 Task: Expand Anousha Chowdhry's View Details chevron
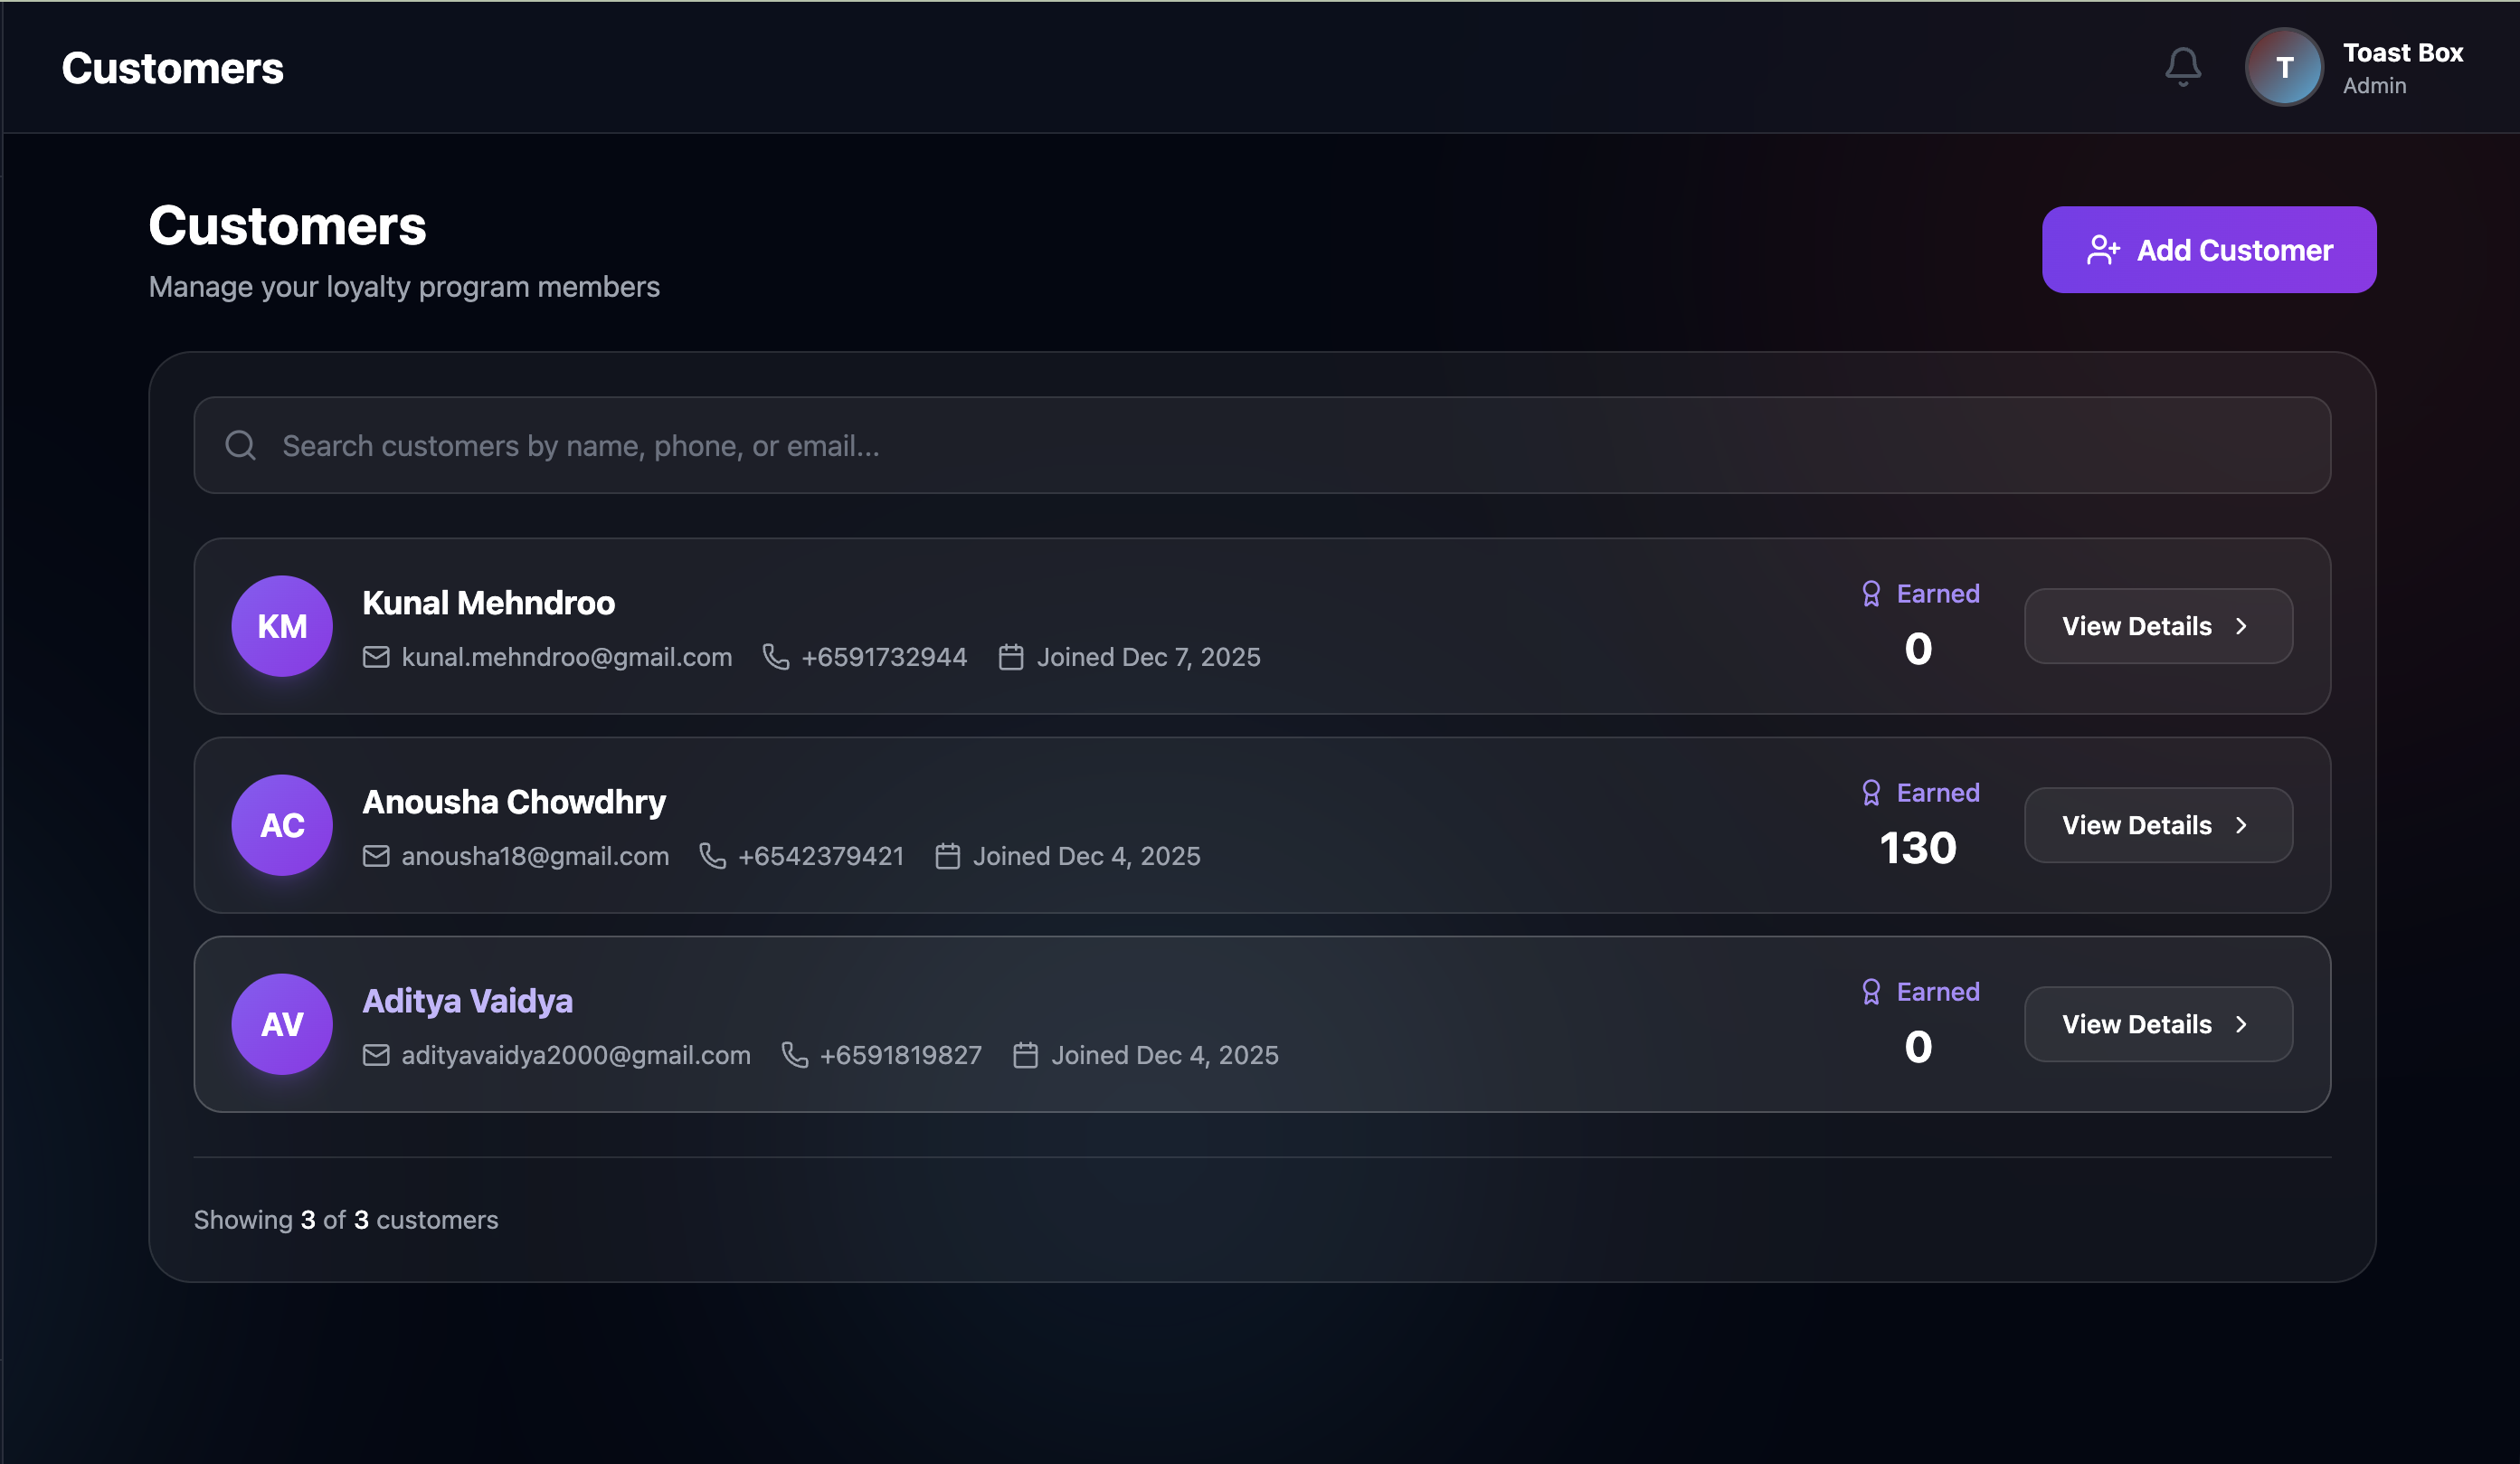(x=2241, y=825)
